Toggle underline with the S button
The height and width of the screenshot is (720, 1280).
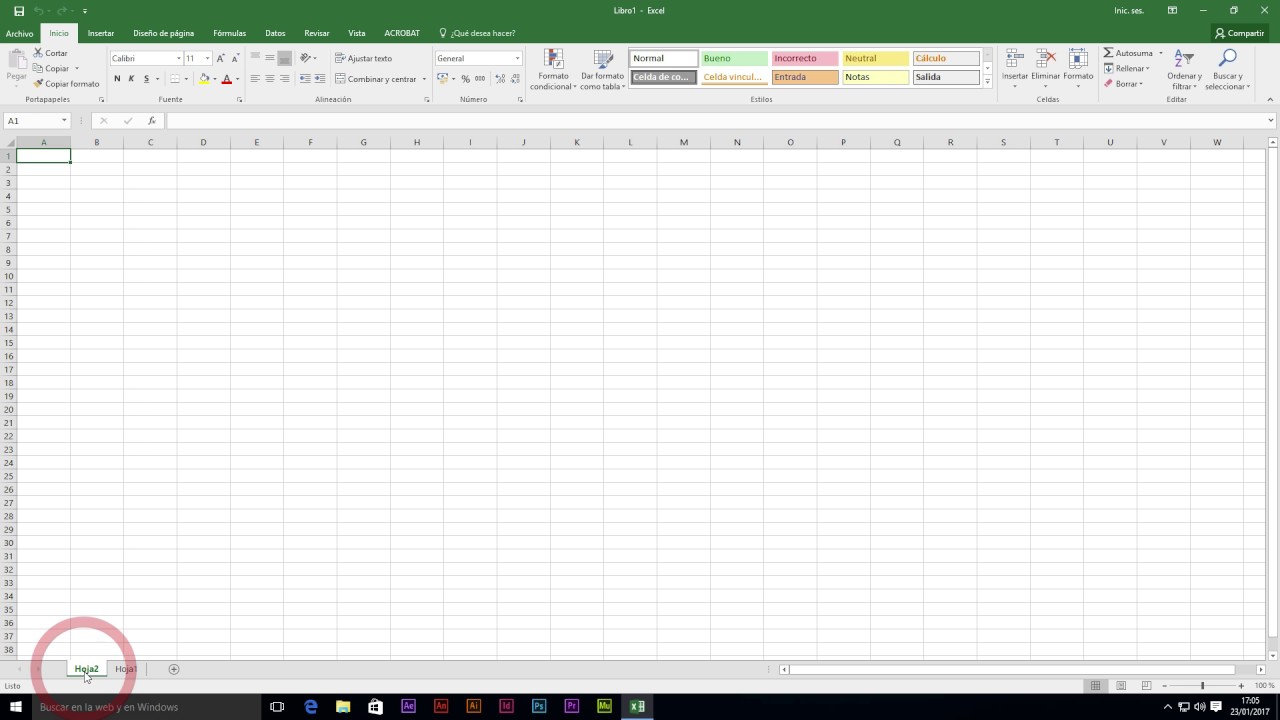click(146, 79)
